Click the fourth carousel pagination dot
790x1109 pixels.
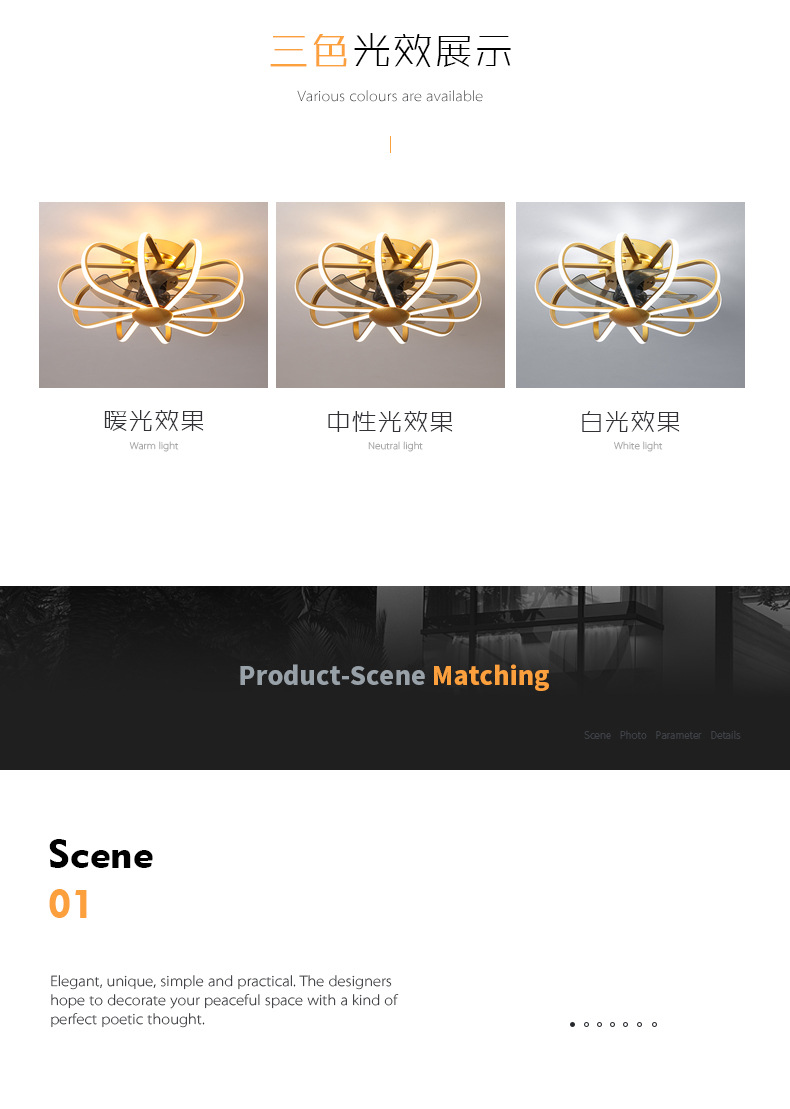[x=612, y=1024]
